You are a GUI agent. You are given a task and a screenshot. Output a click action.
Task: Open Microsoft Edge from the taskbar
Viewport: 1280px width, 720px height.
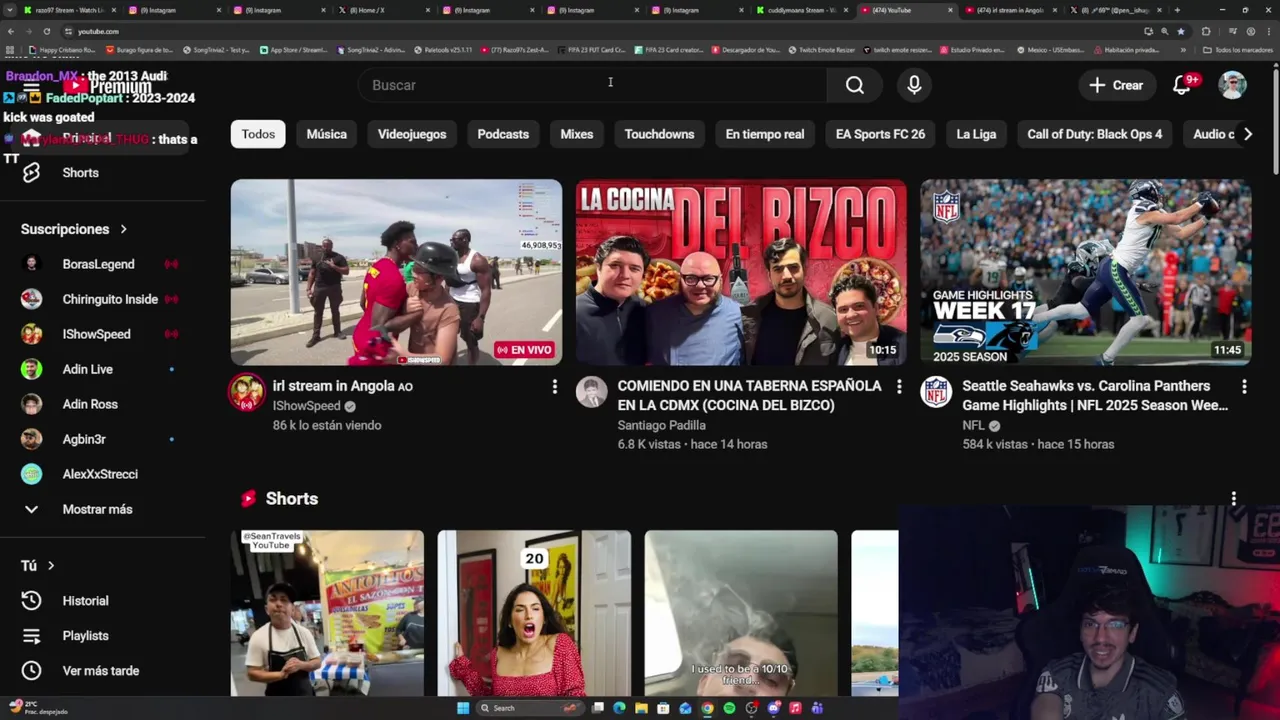coord(619,708)
